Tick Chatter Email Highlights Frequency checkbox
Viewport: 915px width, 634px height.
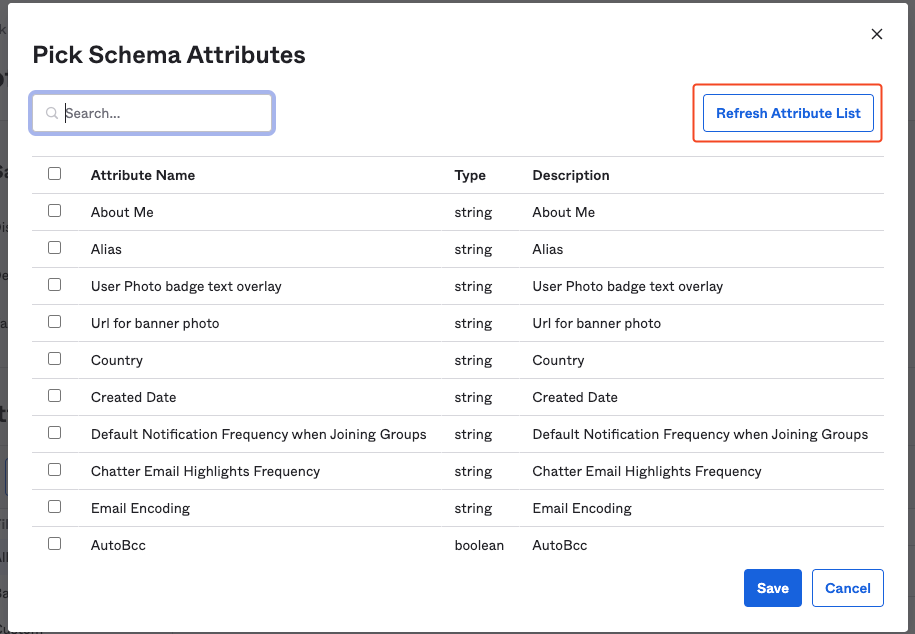[54, 469]
